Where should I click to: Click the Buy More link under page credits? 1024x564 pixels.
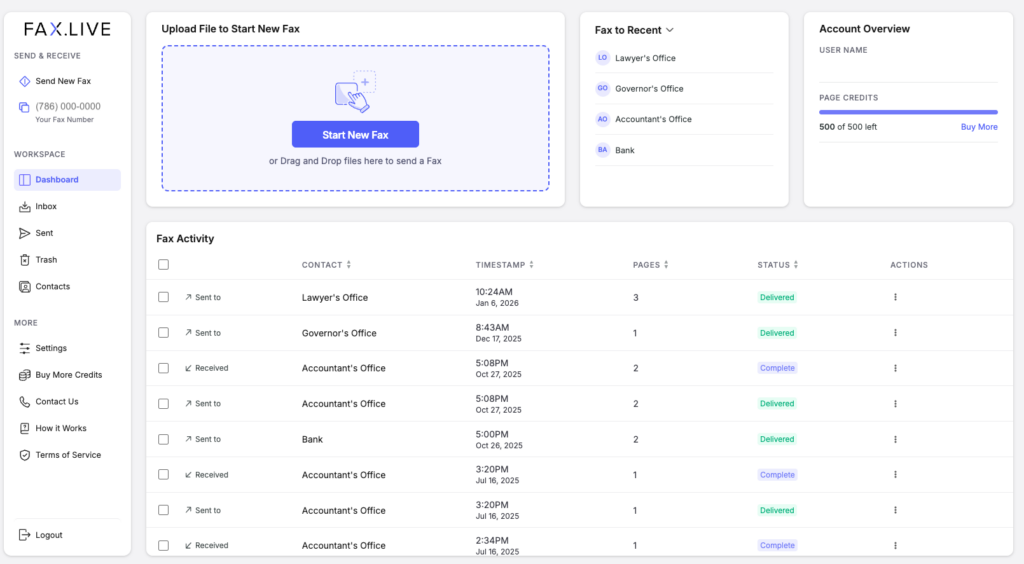(978, 127)
